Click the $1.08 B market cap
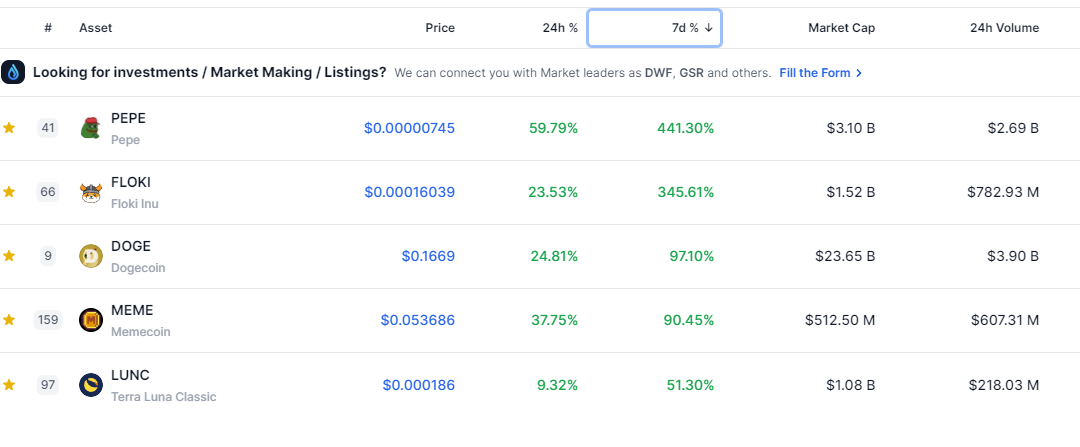 [851, 385]
